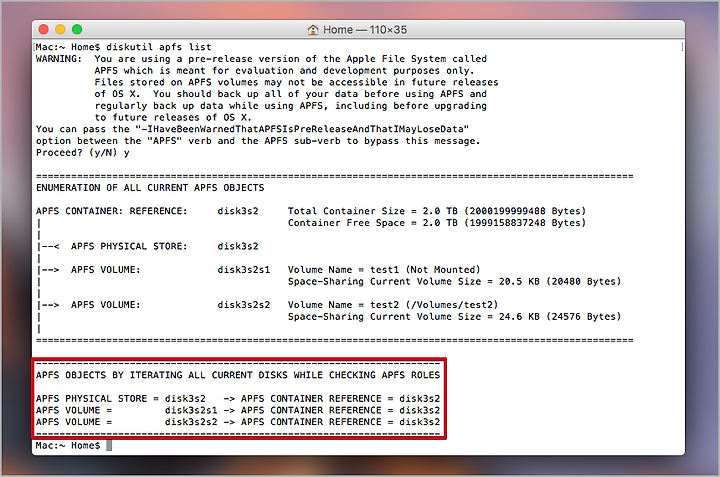Click "APFS PHYSICAL STORE:" in the tree listing
Viewport: 720px width, 477px height.
[129, 246]
